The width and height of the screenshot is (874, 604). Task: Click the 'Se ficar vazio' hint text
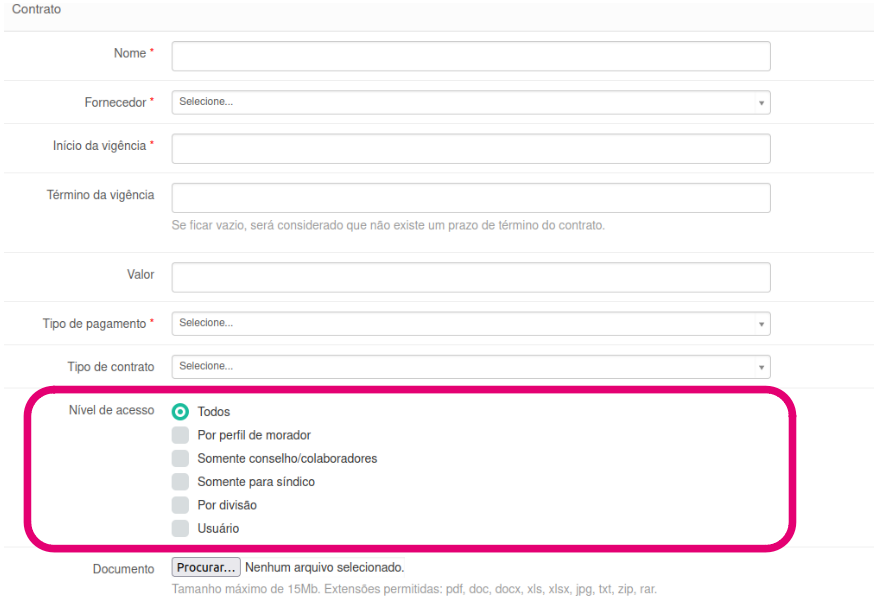(x=388, y=225)
